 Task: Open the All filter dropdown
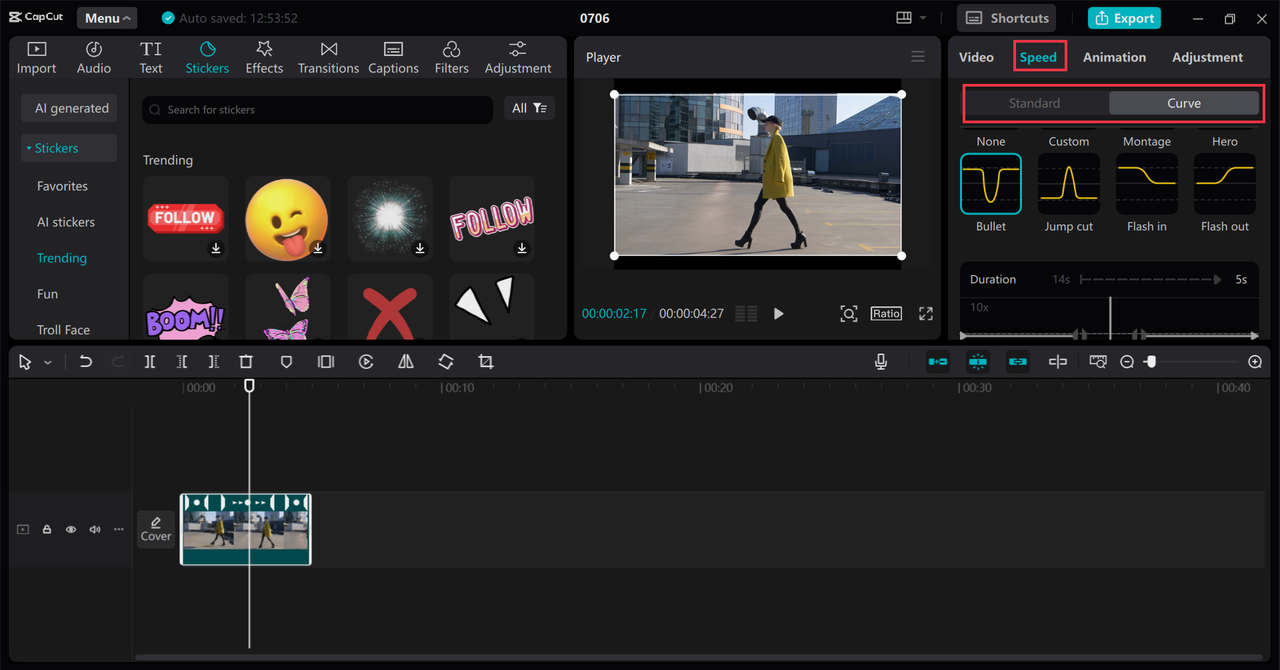[529, 108]
